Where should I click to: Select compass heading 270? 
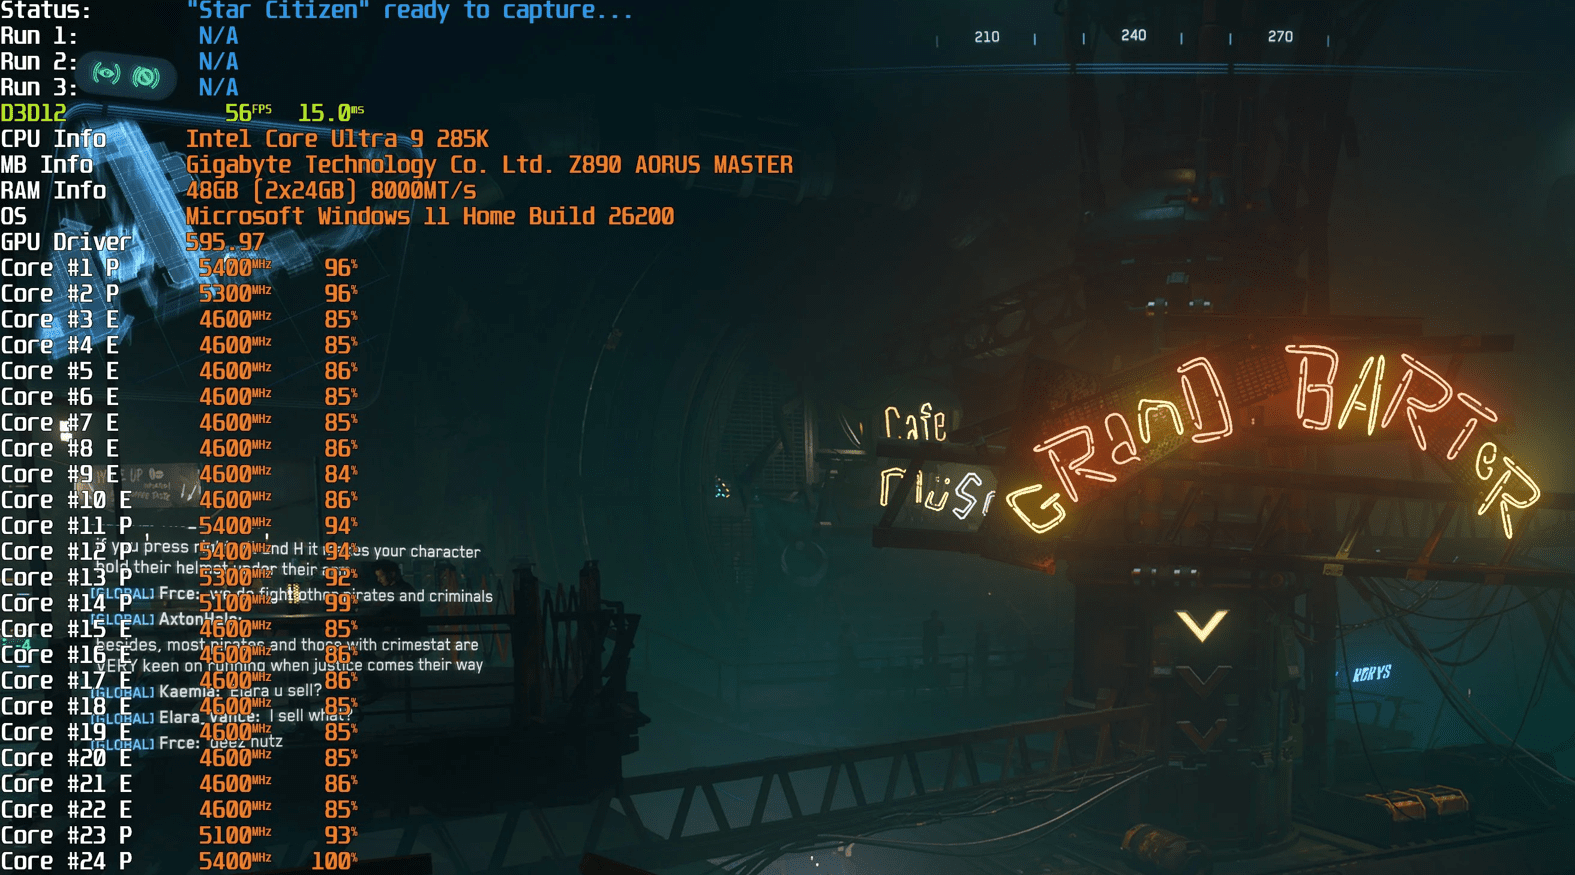(x=1280, y=37)
